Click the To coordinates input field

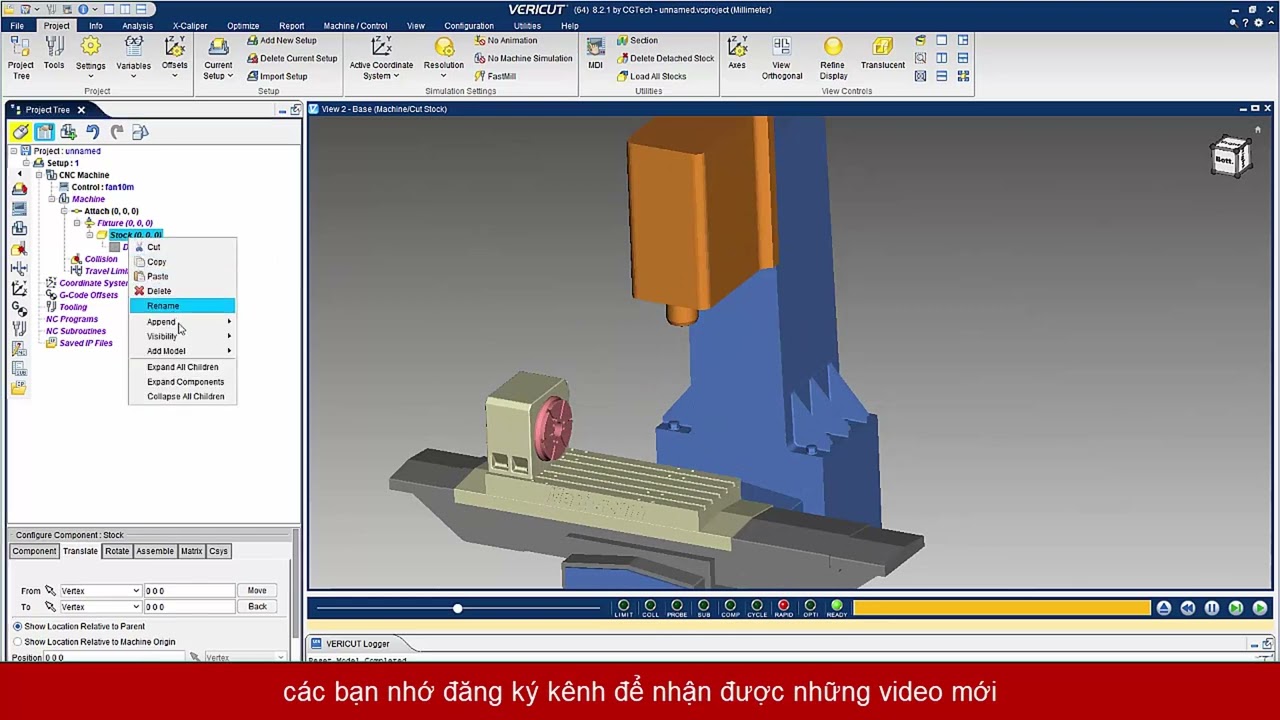click(x=189, y=607)
